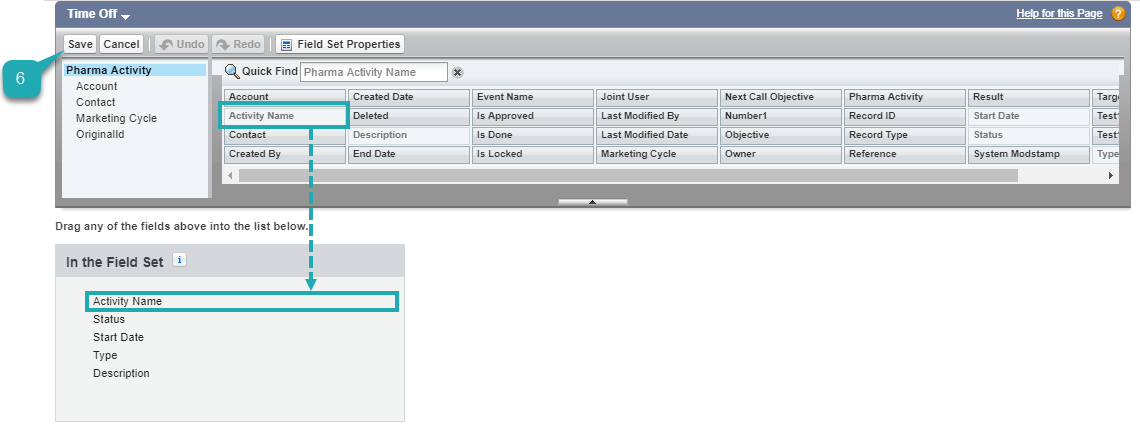
Task: Type in the Quick Find input field
Action: [373, 72]
